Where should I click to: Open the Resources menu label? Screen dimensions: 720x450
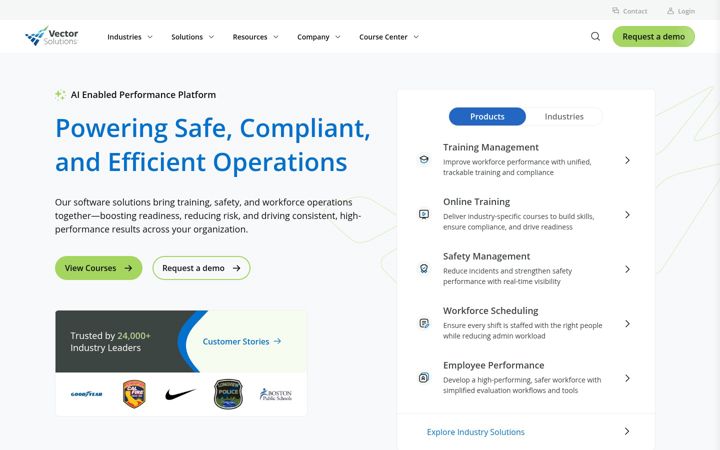[x=250, y=37]
